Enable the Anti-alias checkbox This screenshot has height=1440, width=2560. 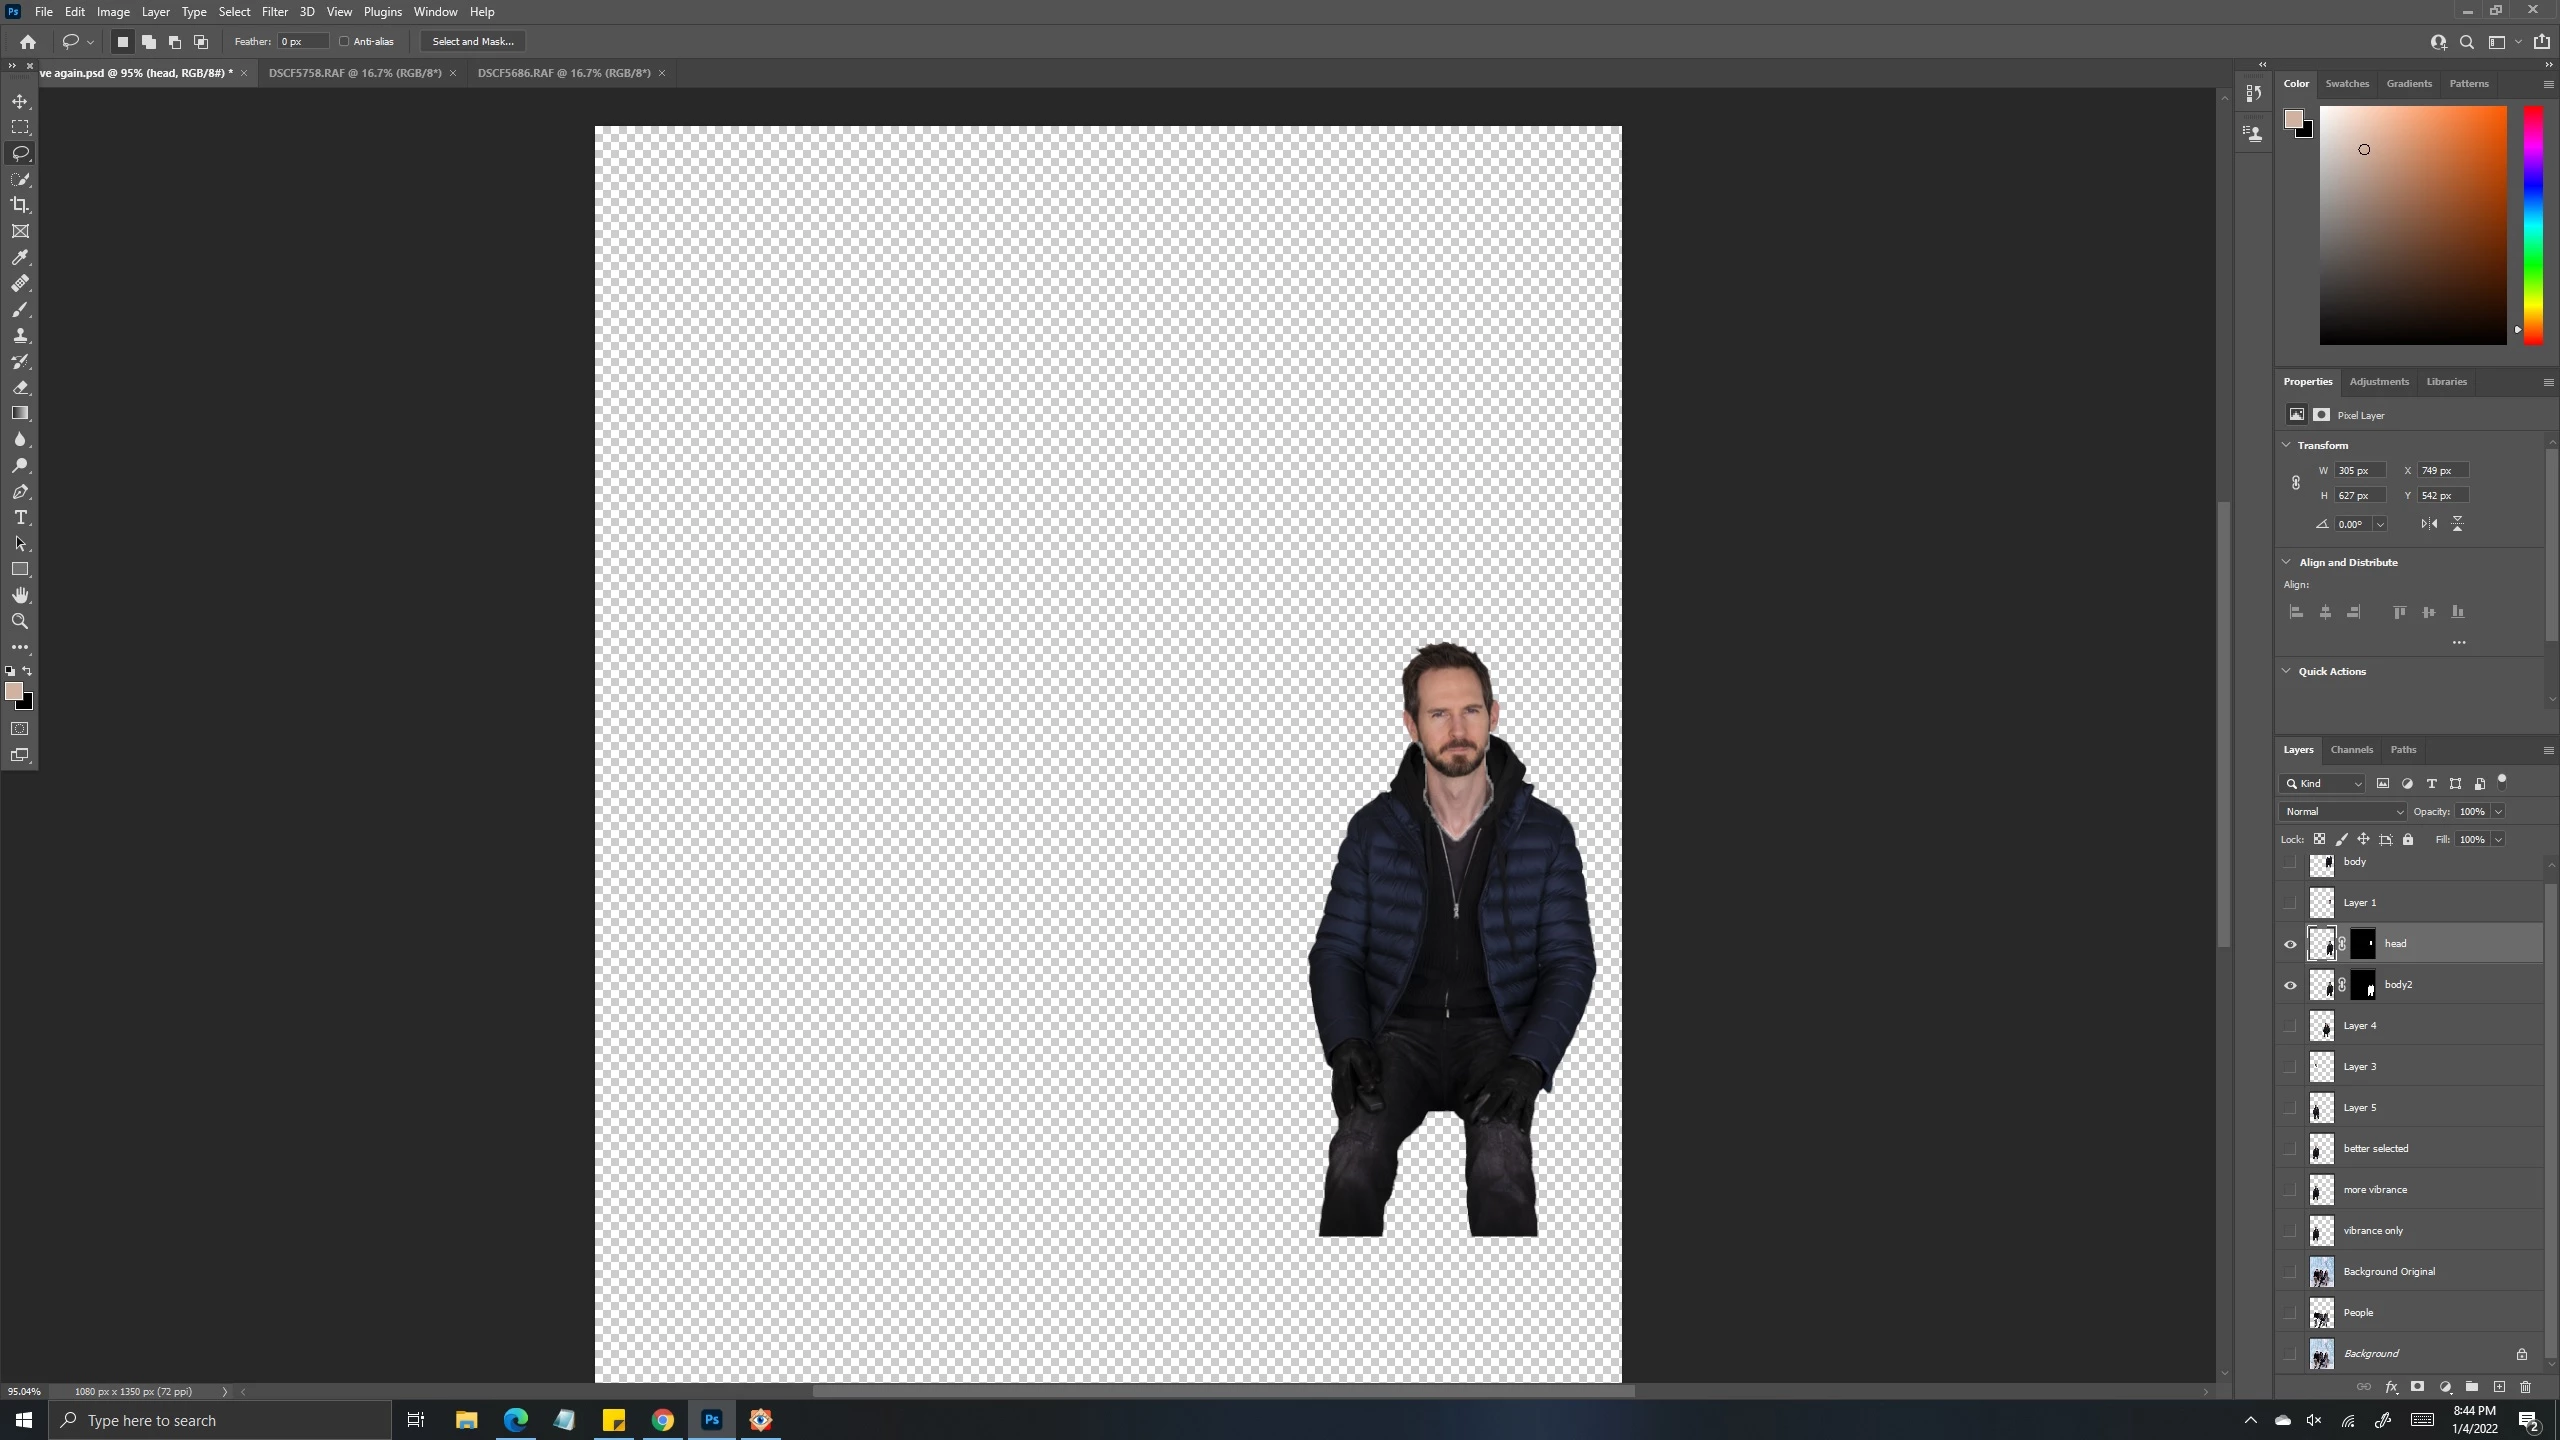click(345, 42)
